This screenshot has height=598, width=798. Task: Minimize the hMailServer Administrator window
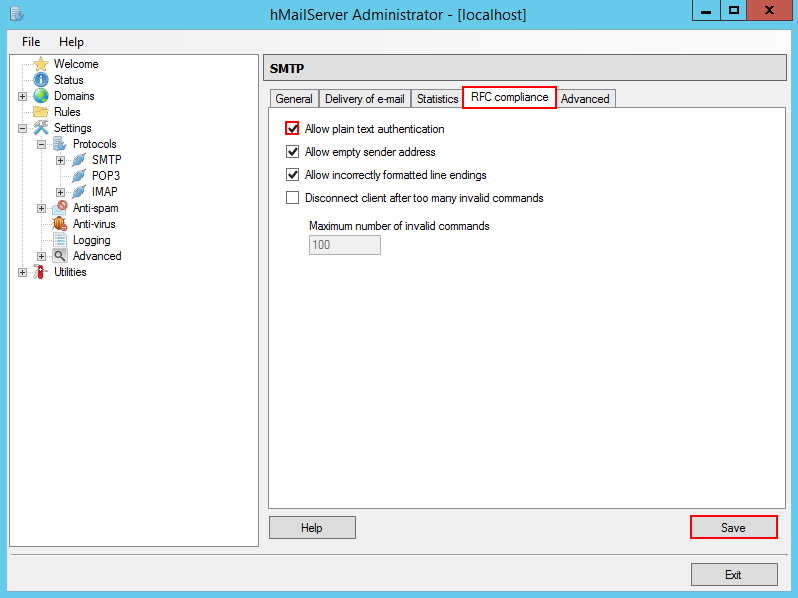706,10
